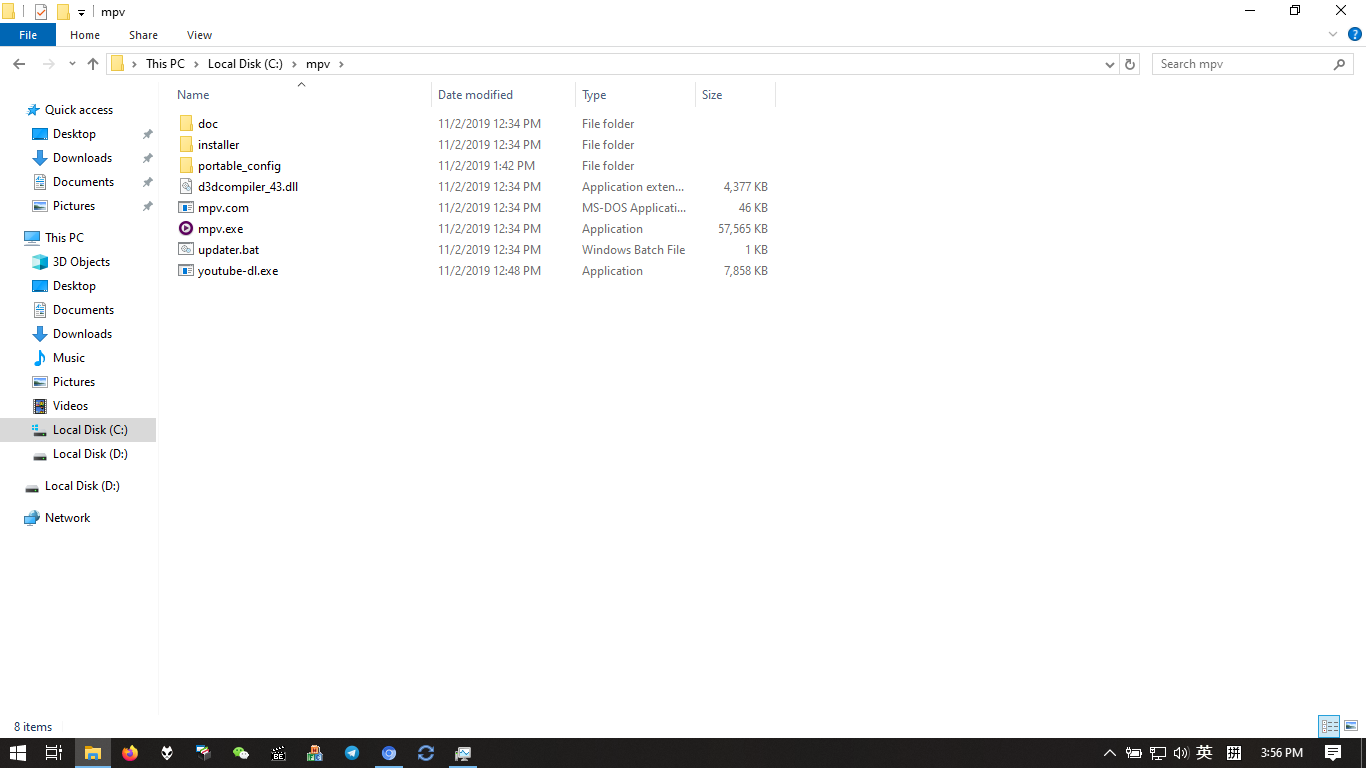Toggle the 英 input language indicator
The height and width of the screenshot is (768, 1366).
1205,753
